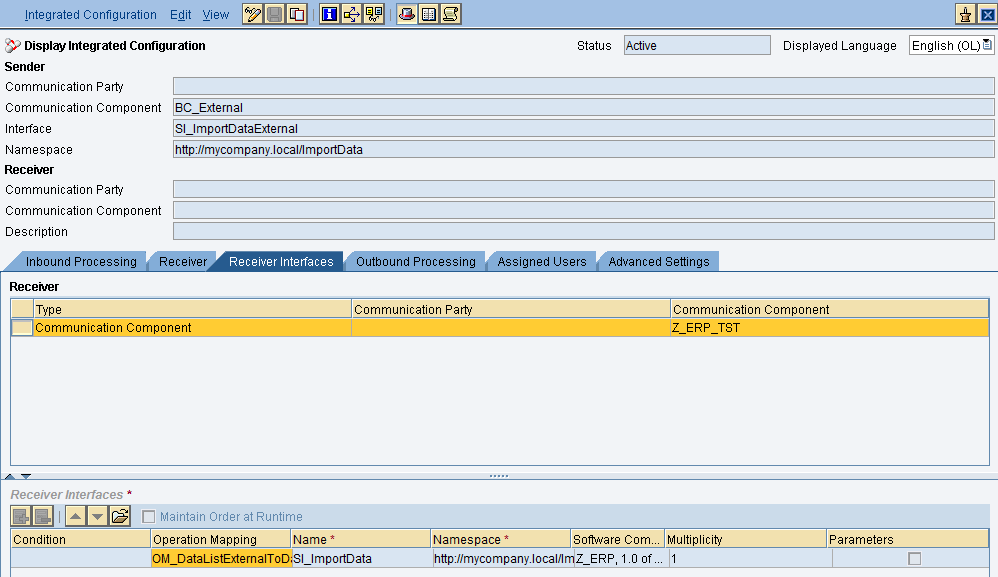Click the sender Communication Party field
The width and height of the screenshot is (998, 577).
(x=584, y=87)
